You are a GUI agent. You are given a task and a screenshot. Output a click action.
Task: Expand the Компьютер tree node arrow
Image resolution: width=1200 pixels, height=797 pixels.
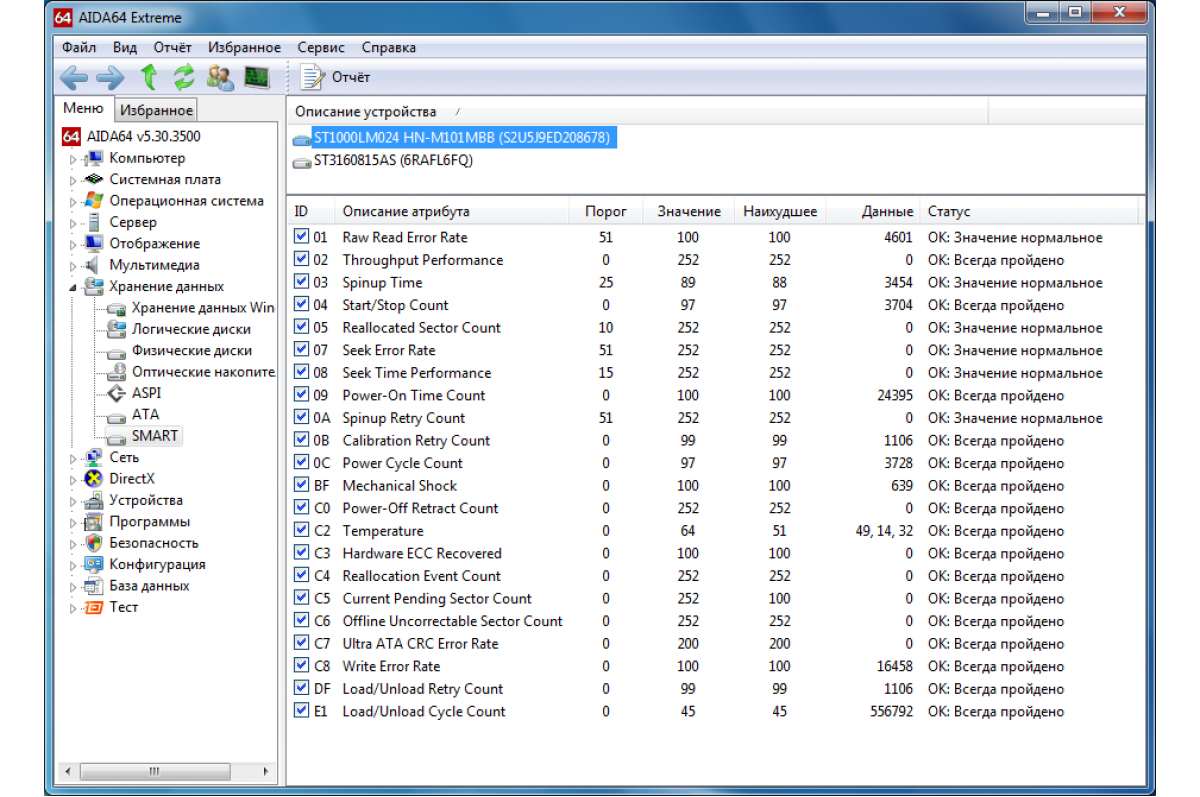click(72, 159)
